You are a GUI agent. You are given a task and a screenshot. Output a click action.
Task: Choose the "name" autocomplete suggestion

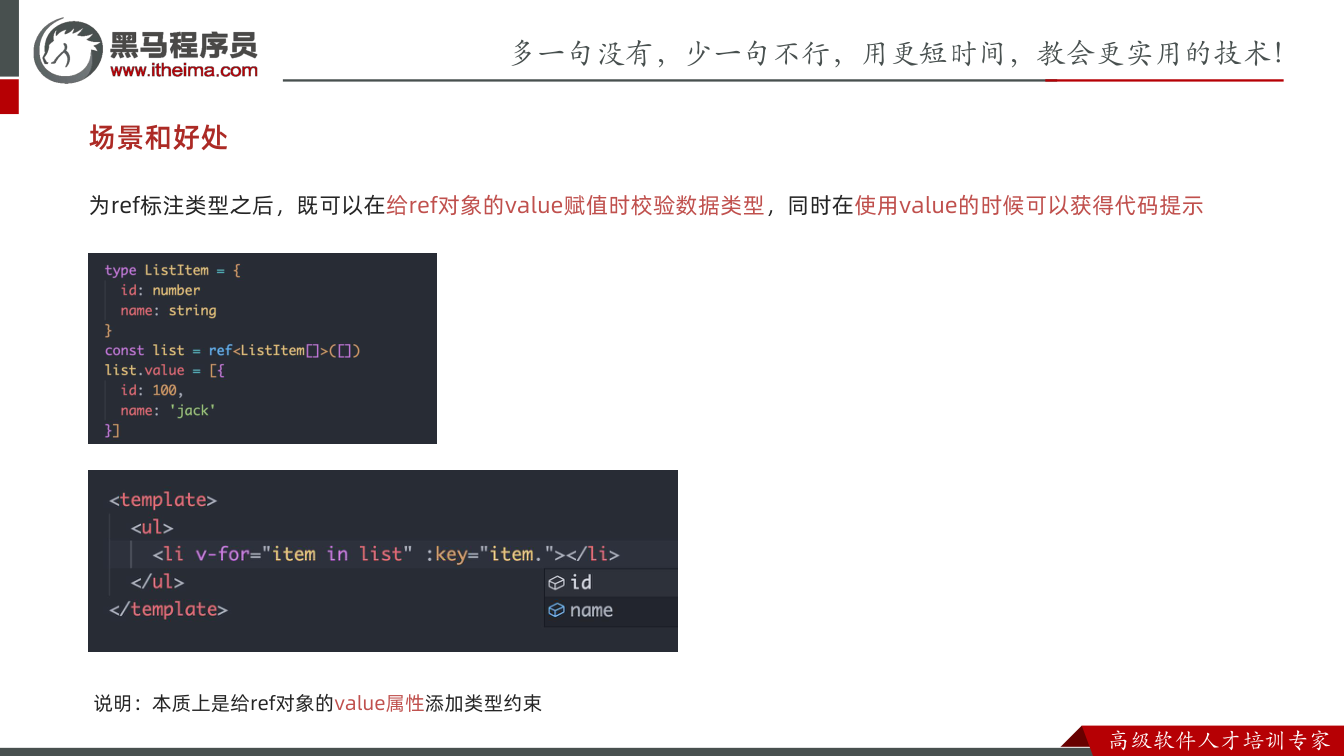click(x=611, y=611)
